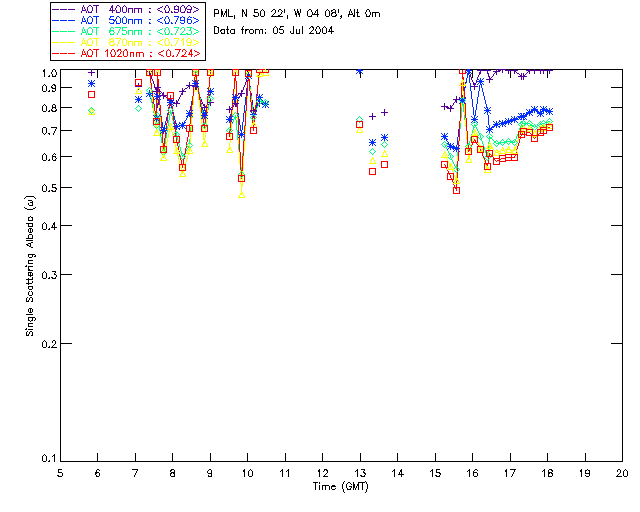Click the 20 tick label on time axis
The height and width of the screenshot is (512, 640).
(x=622, y=472)
